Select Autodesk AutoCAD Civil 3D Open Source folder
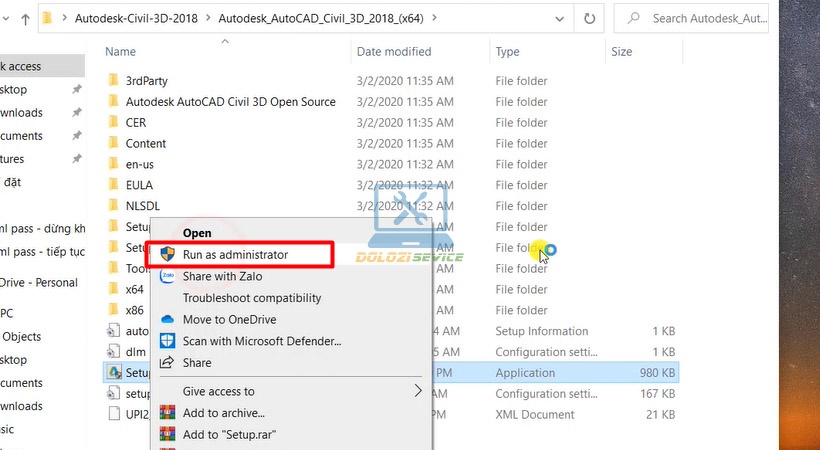Screen dimensions: 820x450 [231, 102]
